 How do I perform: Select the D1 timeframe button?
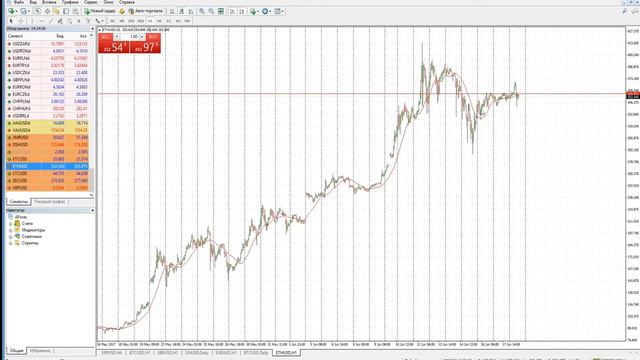[169, 21]
